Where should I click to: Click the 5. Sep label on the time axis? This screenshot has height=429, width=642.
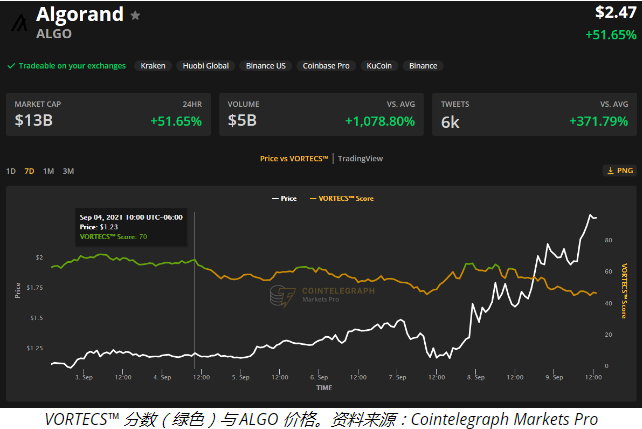tap(241, 377)
